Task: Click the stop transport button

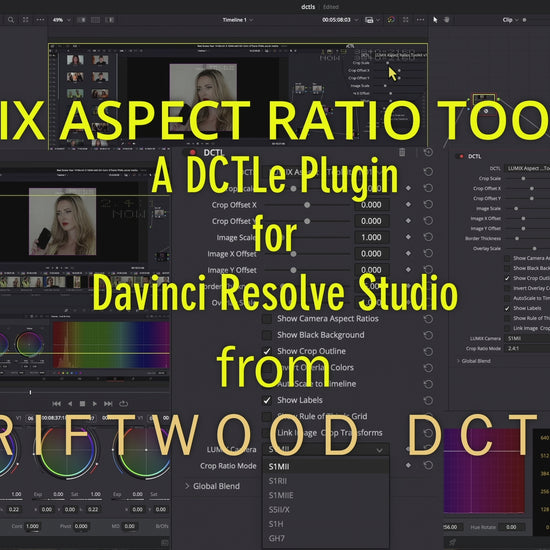Action: [x=82, y=404]
